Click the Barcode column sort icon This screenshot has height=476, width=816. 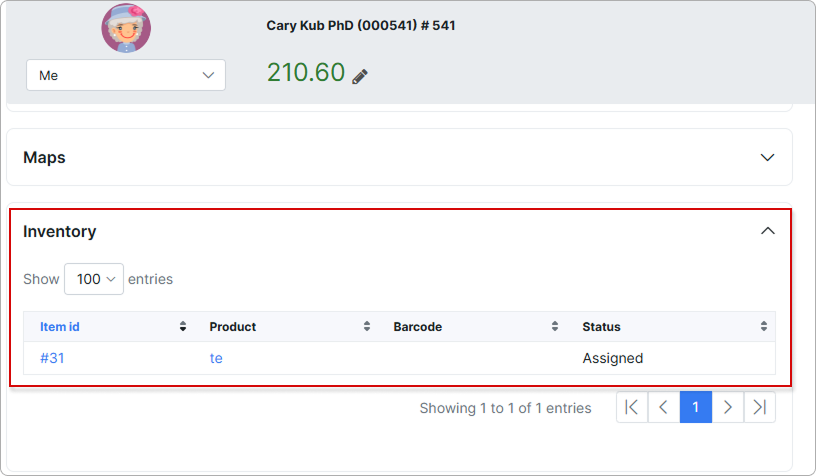point(555,327)
